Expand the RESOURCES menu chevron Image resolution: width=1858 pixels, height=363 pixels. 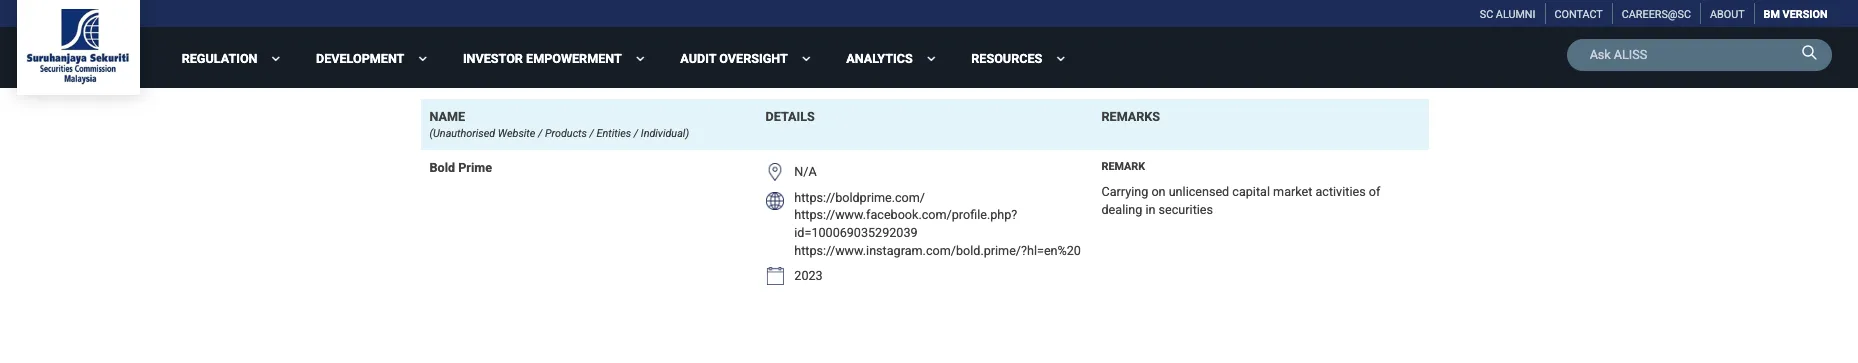pyautogui.click(x=1061, y=59)
